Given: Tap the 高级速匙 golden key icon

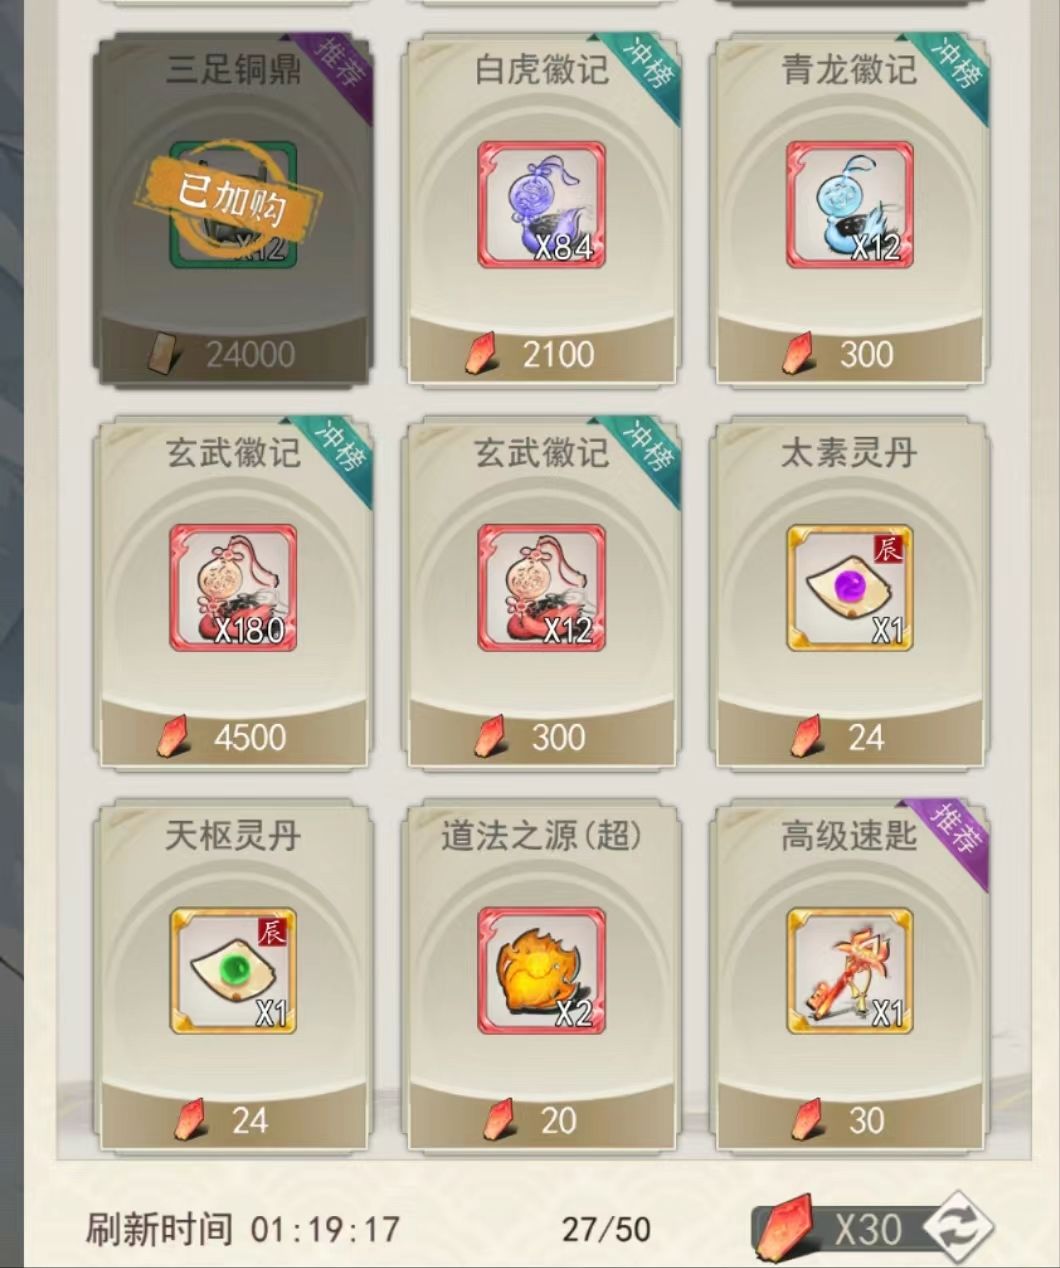Looking at the screenshot, I should pos(849,971).
